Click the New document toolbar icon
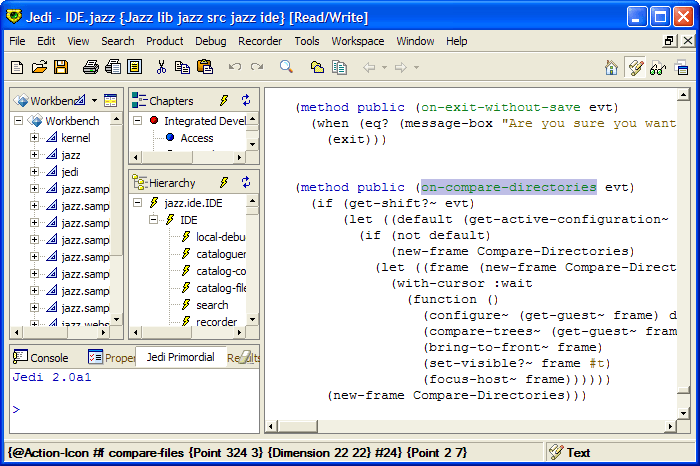The height and width of the screenshot is (466, 700). click(17, 67)
